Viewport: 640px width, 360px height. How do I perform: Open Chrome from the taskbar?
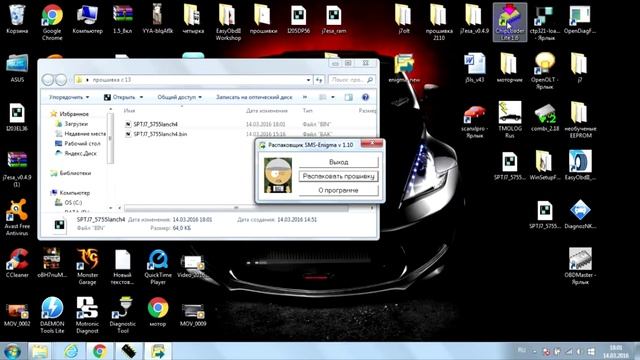pos(100,351)
